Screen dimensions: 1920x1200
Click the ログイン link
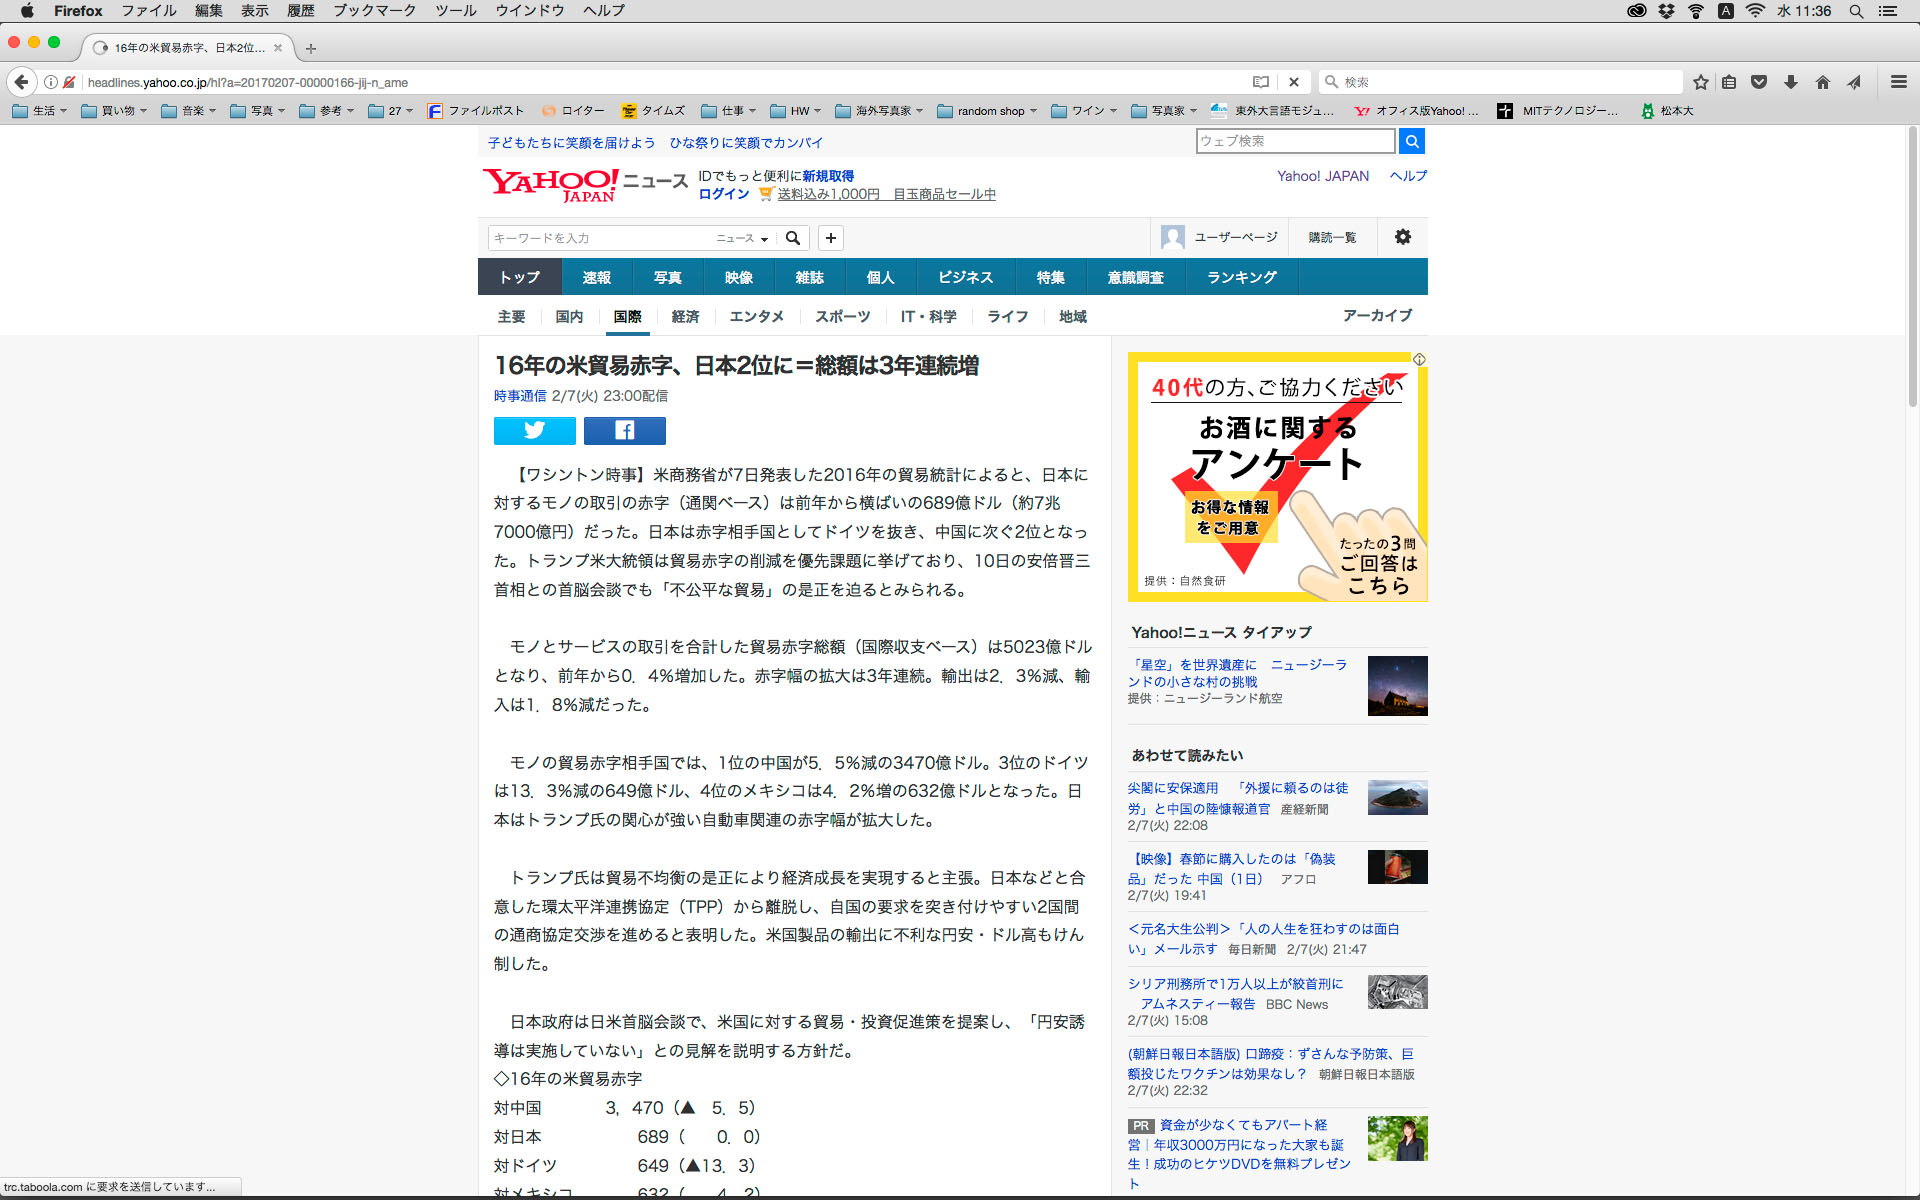[x=723, y=194]
